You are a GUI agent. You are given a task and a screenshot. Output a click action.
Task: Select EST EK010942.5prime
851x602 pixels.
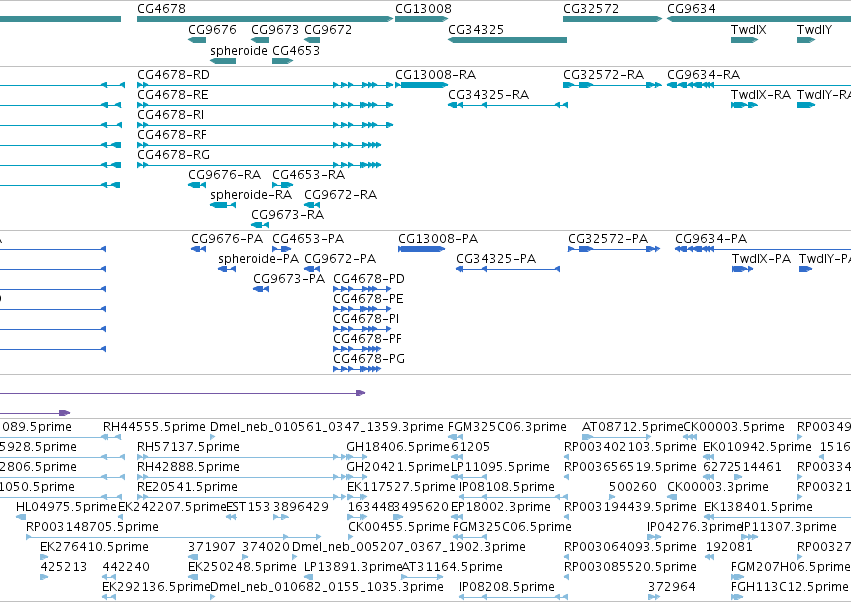(x=757, y=447)
